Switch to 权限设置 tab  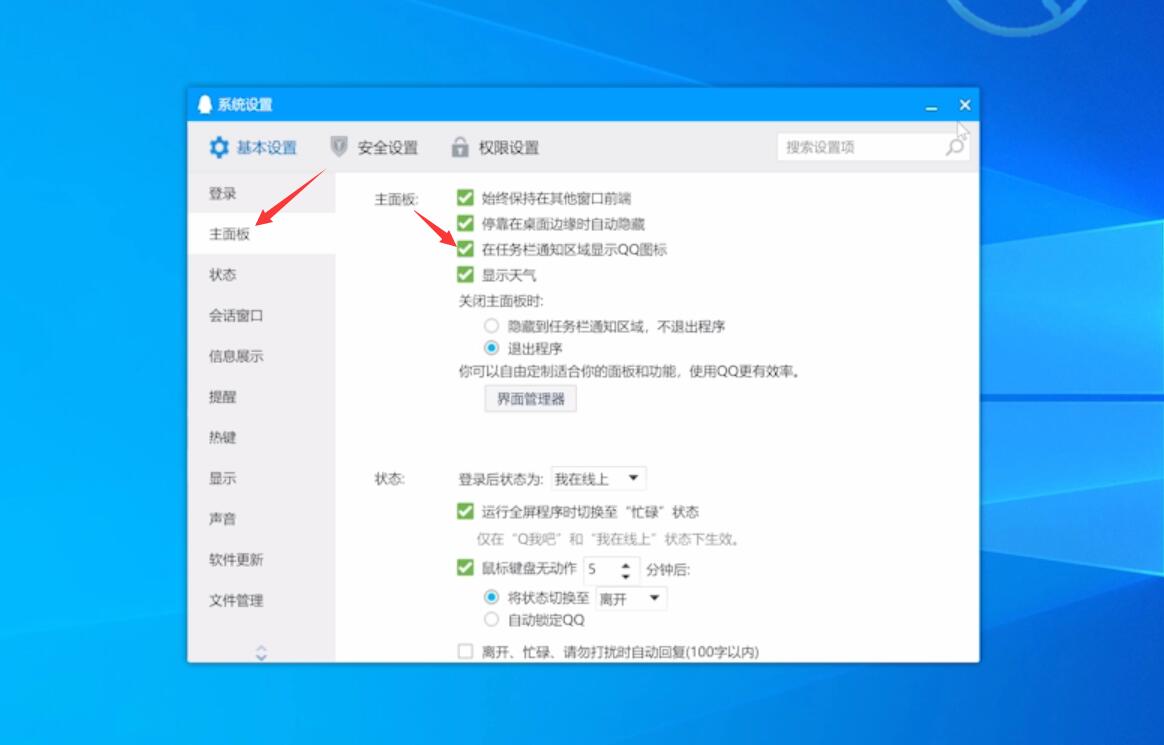(495, 147)
